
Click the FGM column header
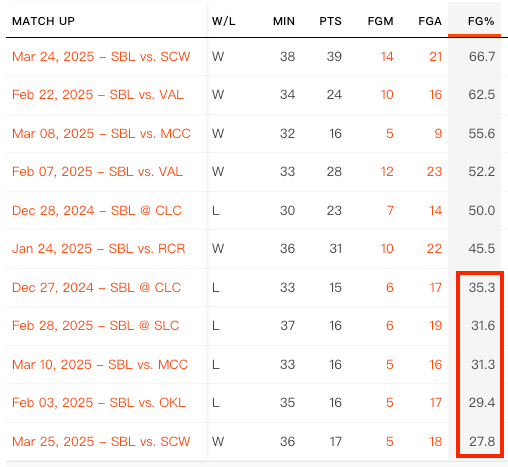point(380,21)
